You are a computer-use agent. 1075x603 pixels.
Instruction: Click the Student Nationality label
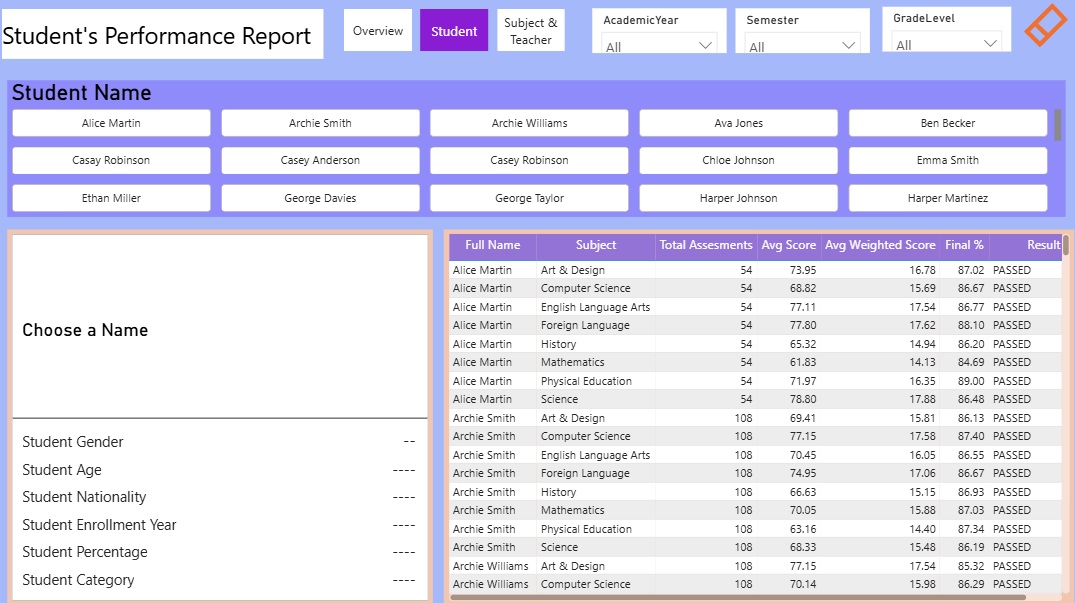84,497
